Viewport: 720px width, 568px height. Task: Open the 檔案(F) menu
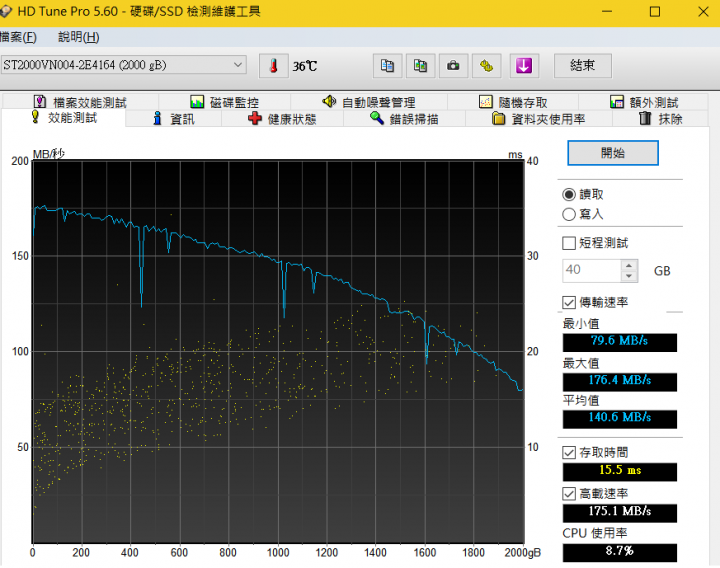[18, 37]
